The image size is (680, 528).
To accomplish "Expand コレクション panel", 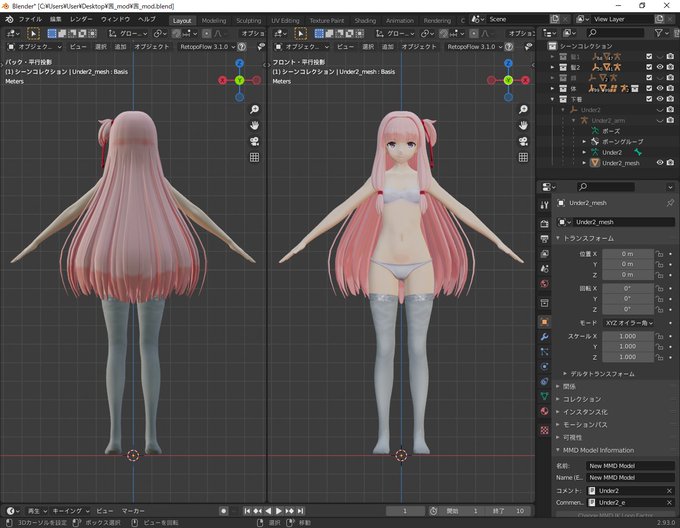I will (558, 399).
